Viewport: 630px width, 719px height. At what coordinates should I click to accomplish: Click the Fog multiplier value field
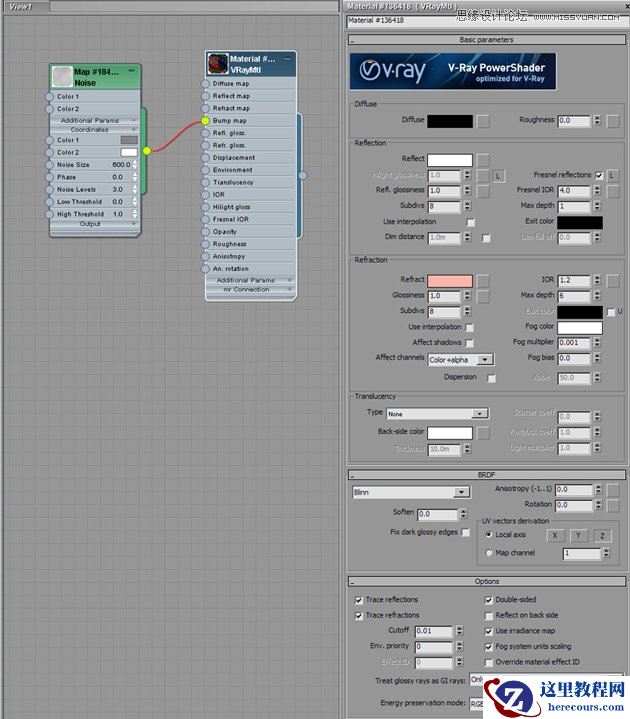point(574,343)
